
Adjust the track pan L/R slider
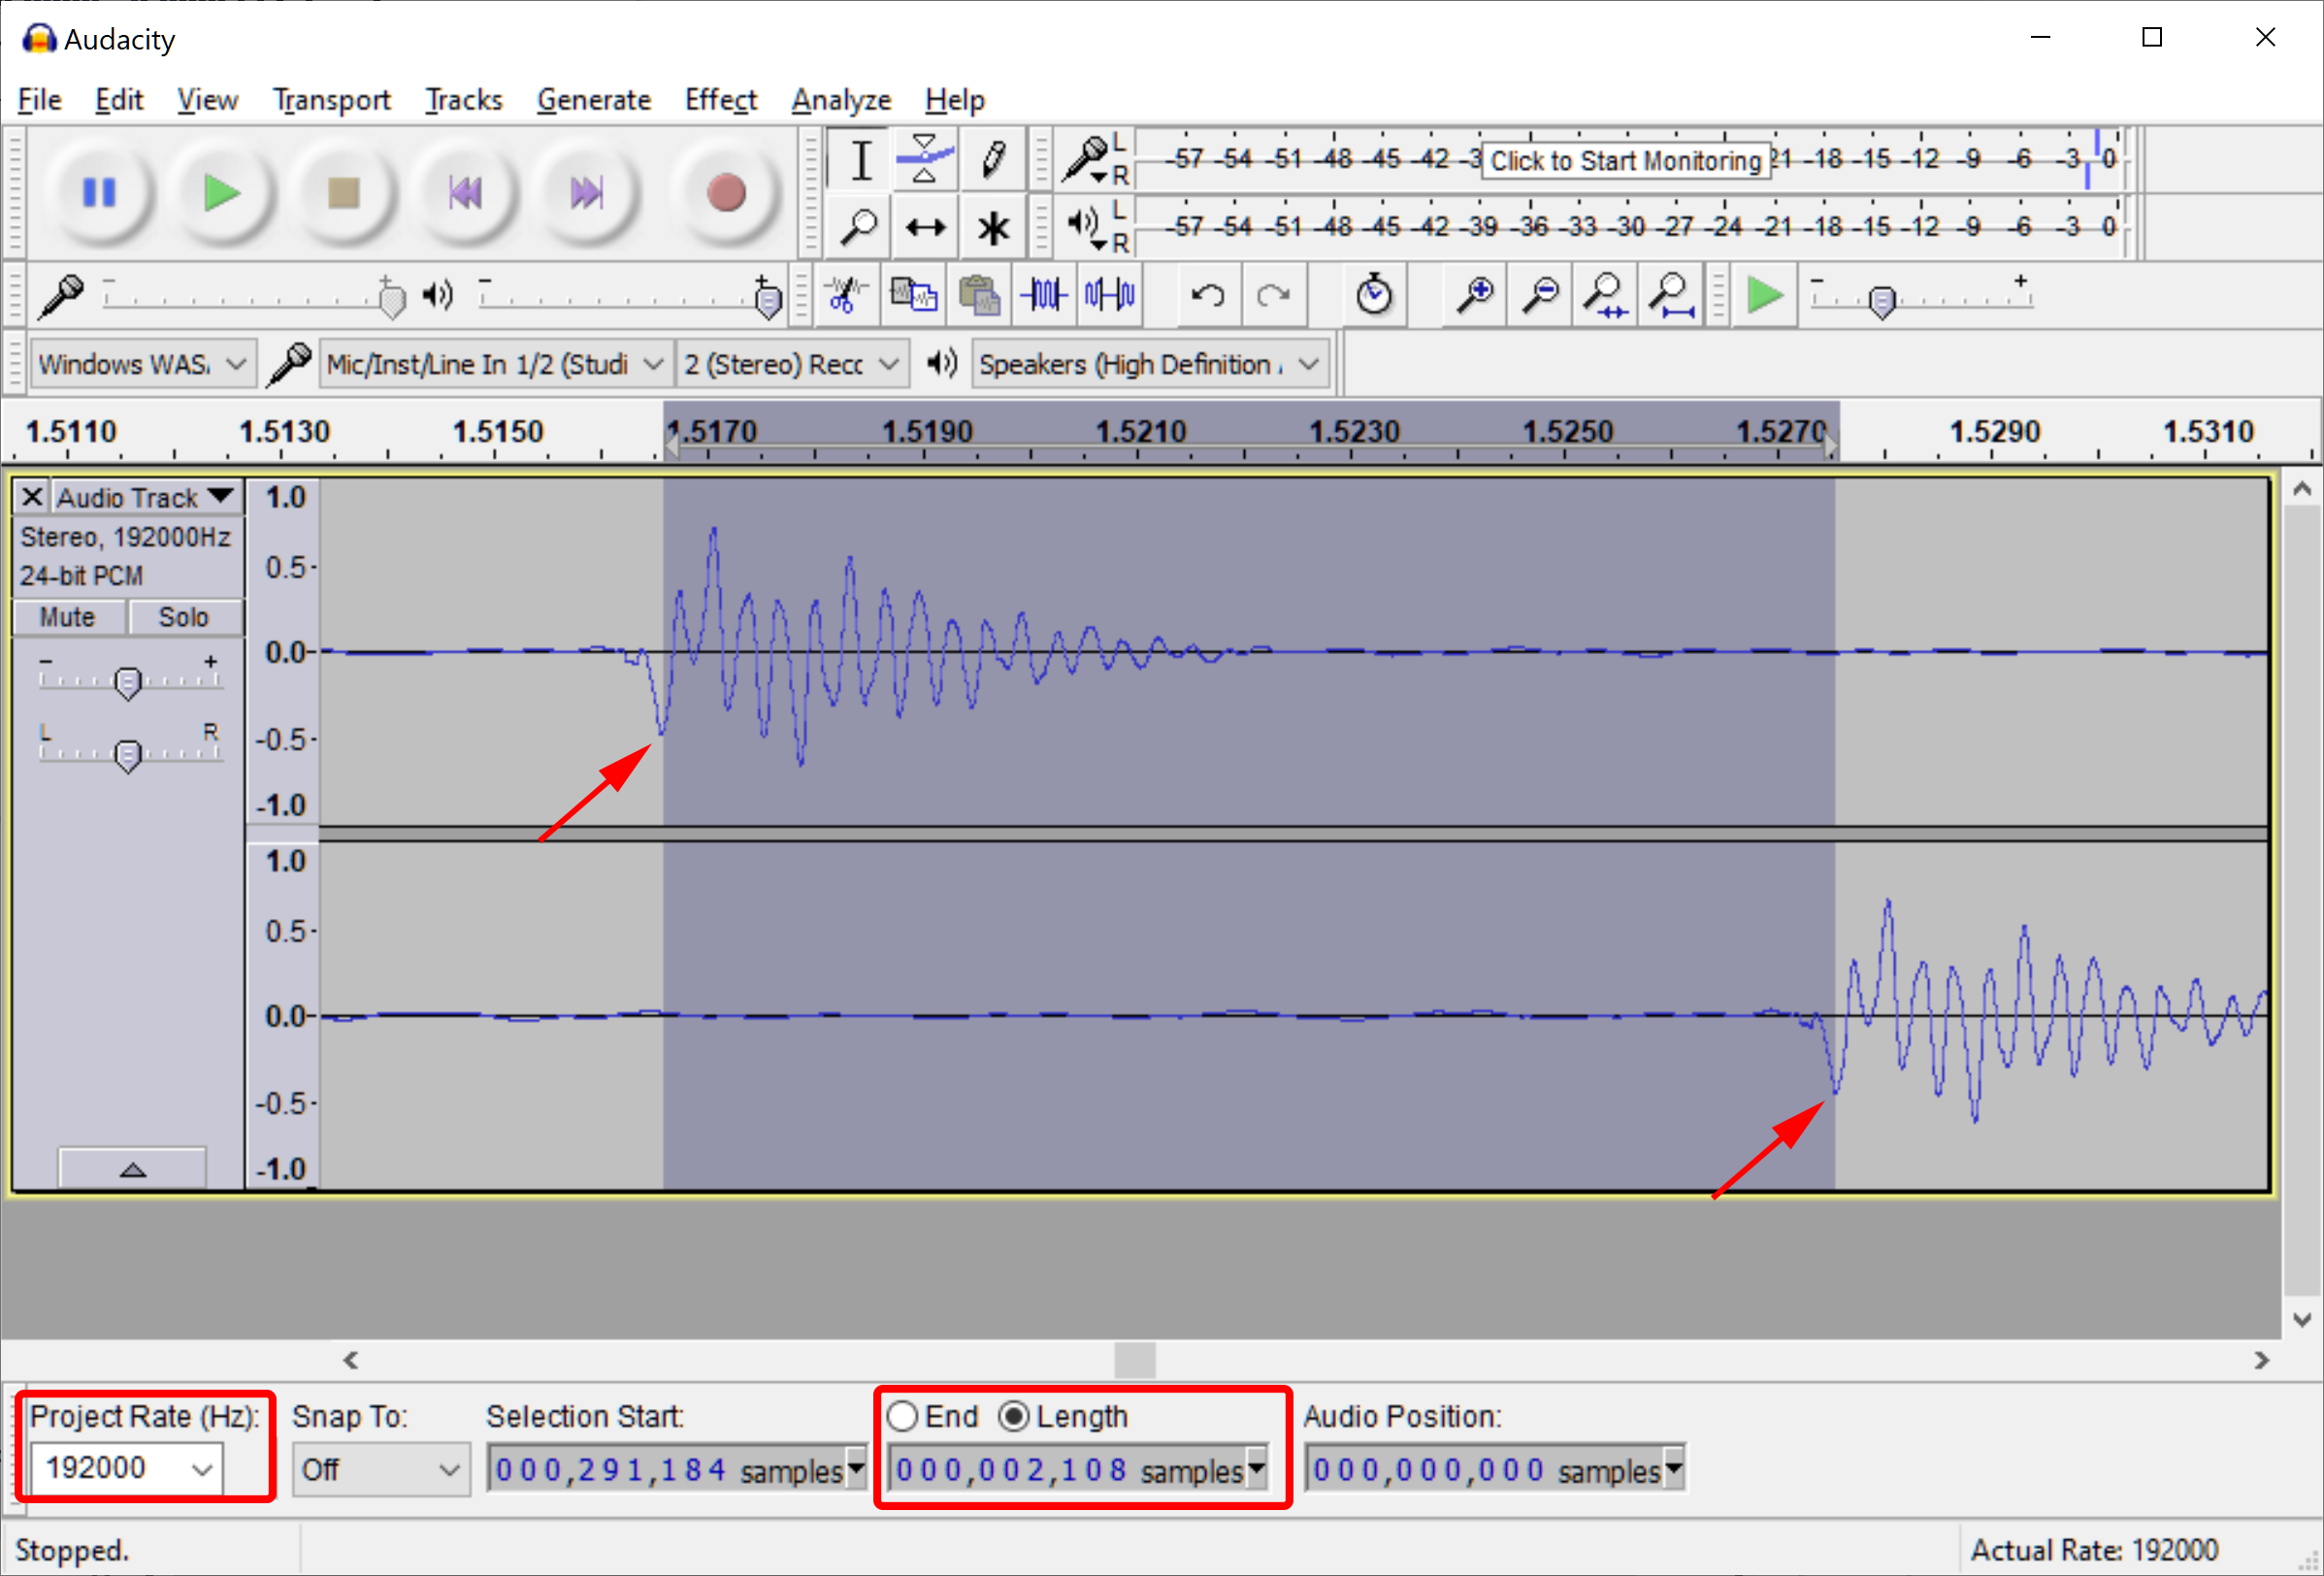pos(127,755)
